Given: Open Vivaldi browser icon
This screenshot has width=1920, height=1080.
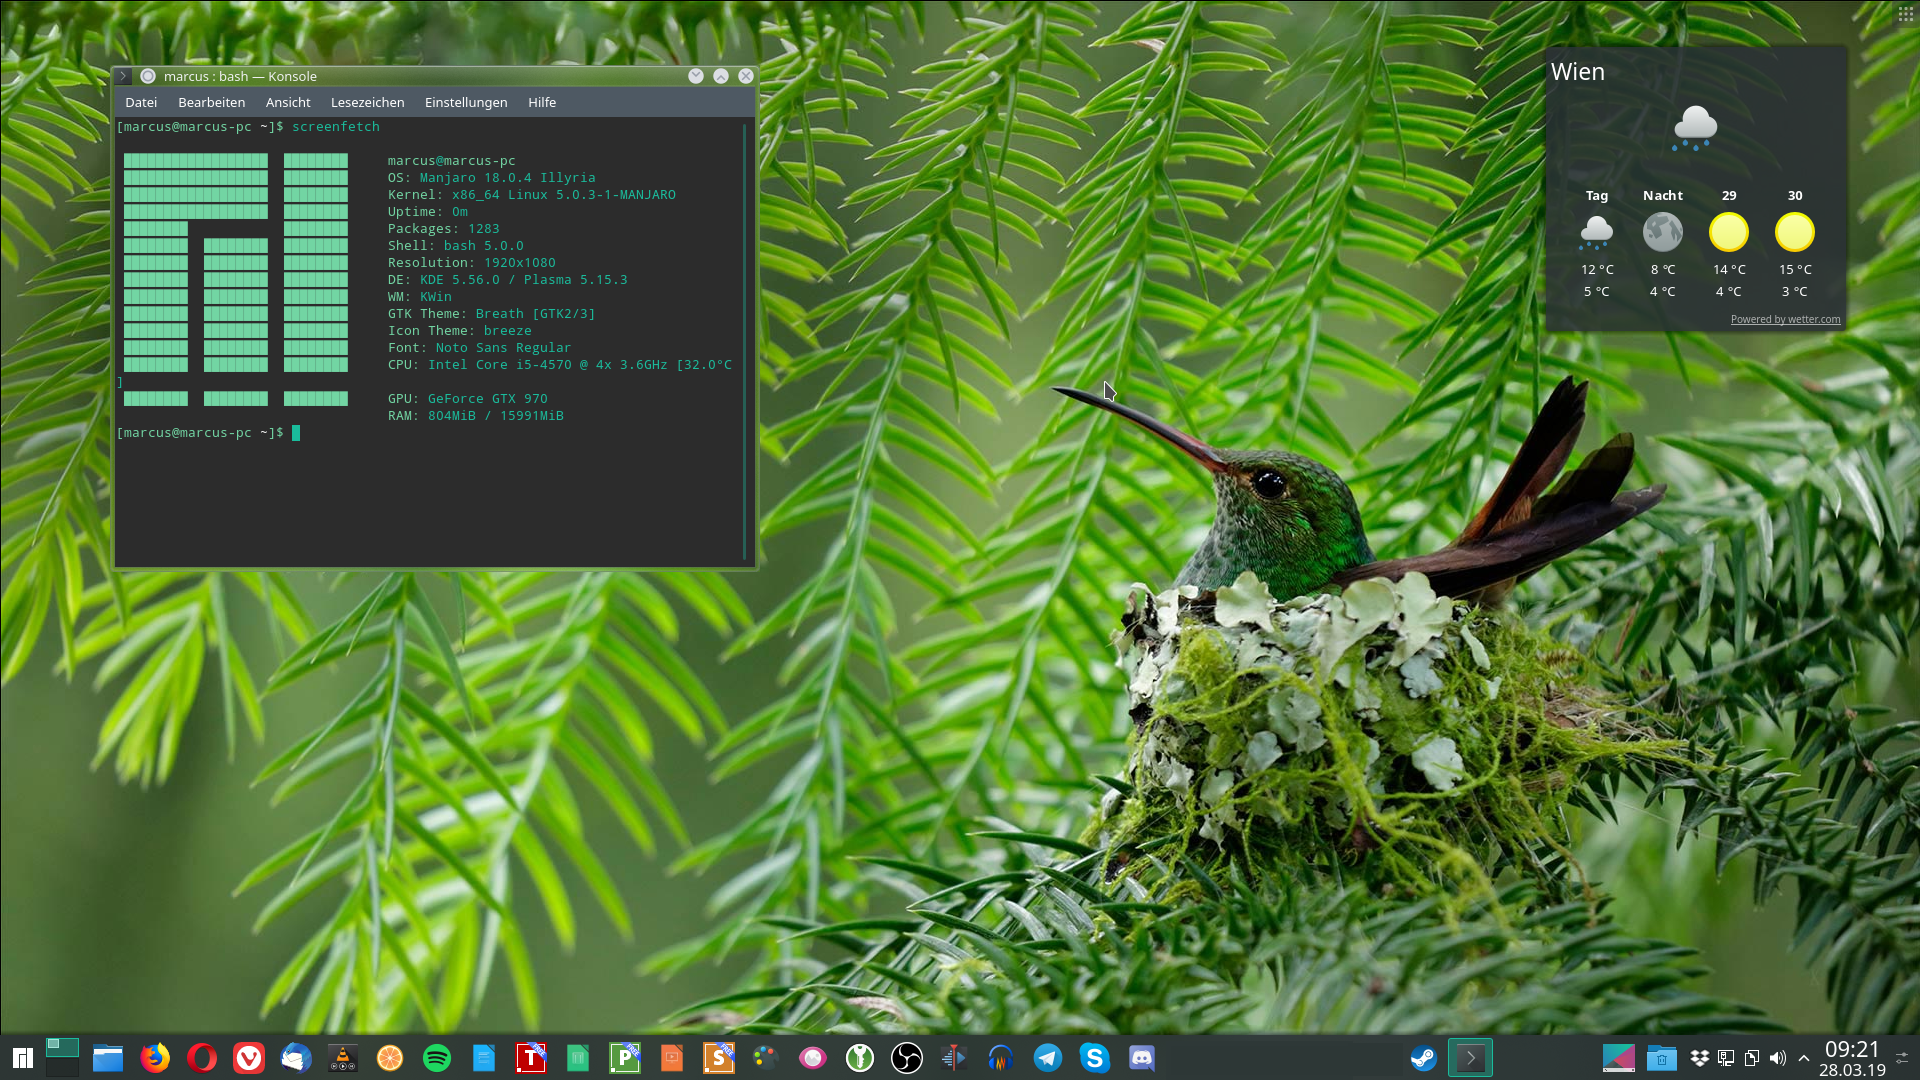Looking at the screenshot, I should (249, 1058).
